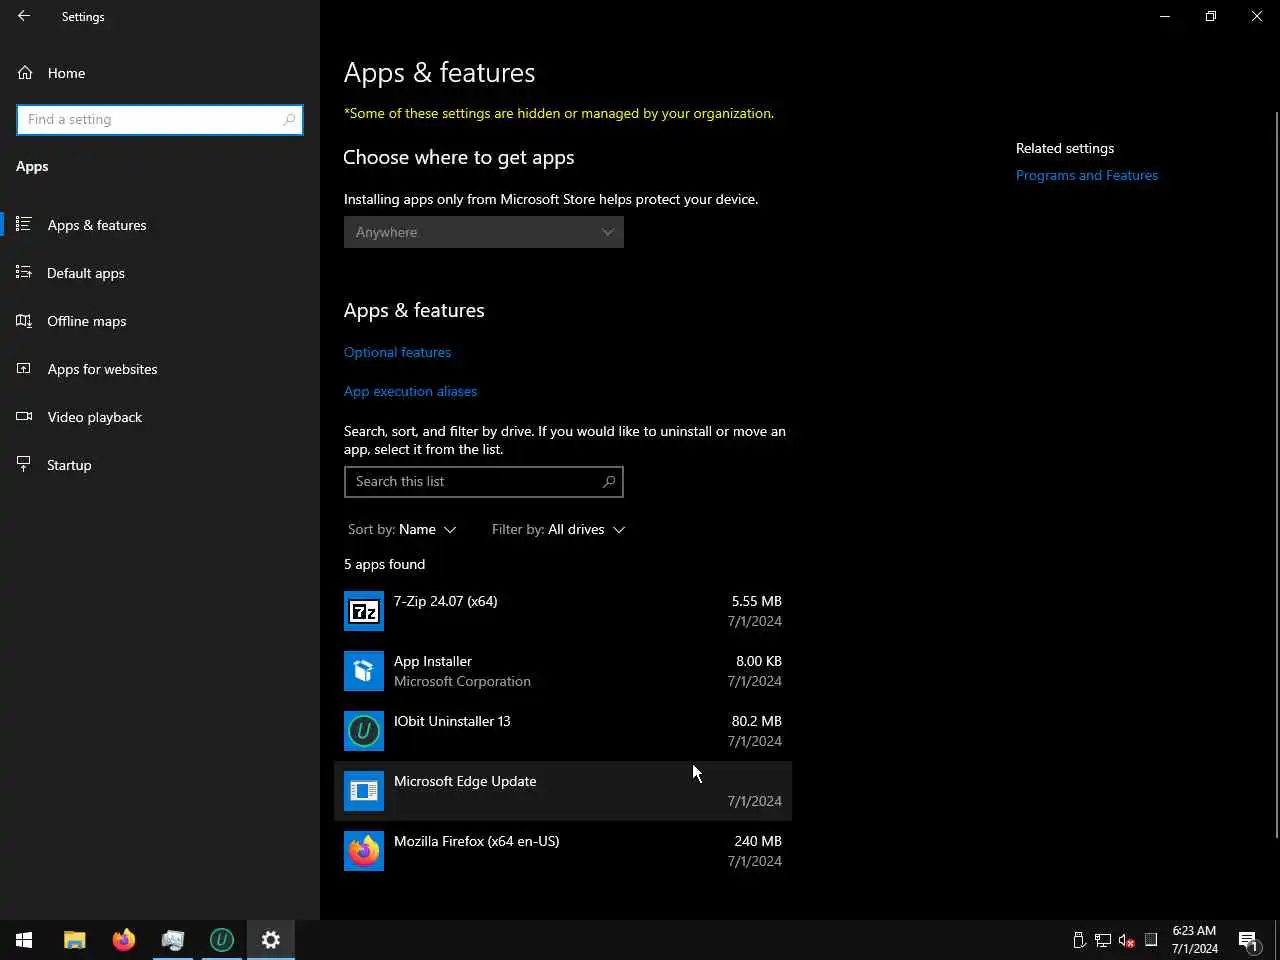Click the Default apps sidebar icon
This screenshot has width=1280, height=960.
pos(24,272)
